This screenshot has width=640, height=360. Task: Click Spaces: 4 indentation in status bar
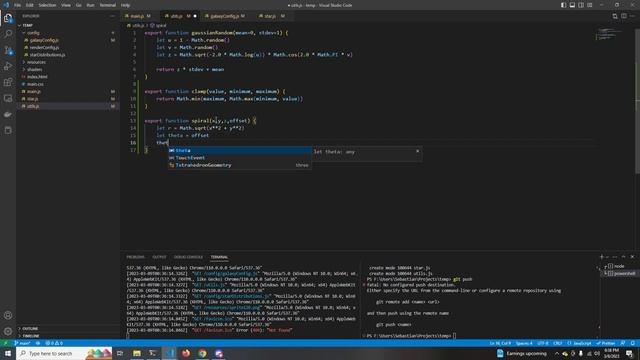(524, 343)
